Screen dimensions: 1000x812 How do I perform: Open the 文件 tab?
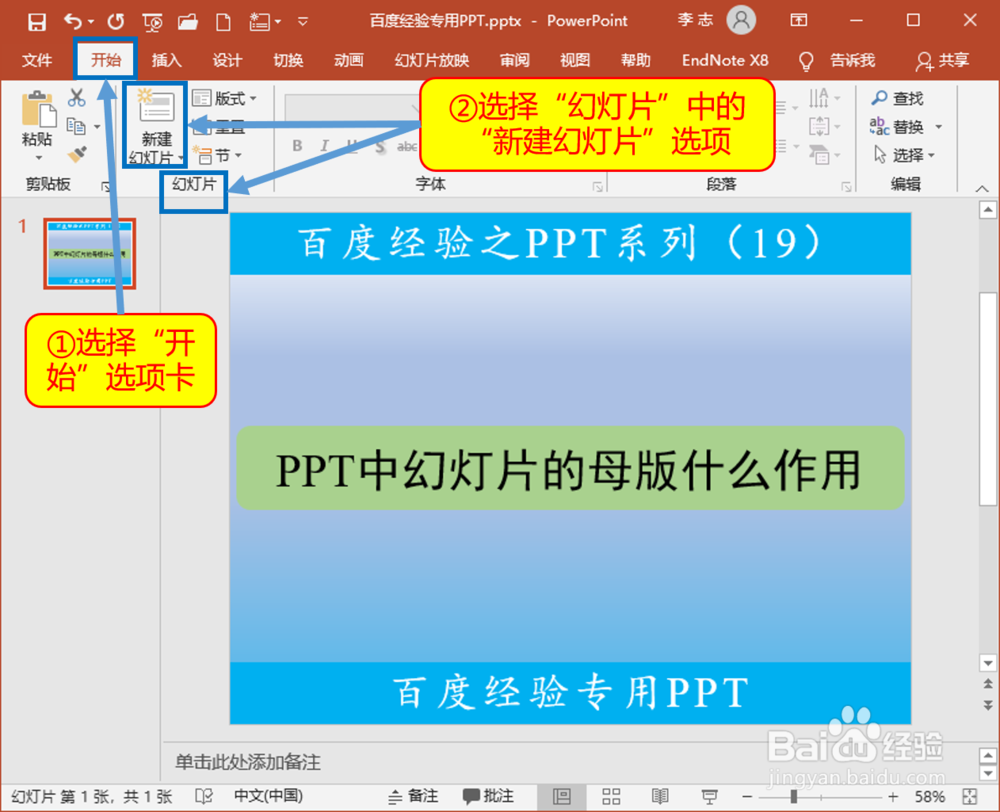[37, 61]
